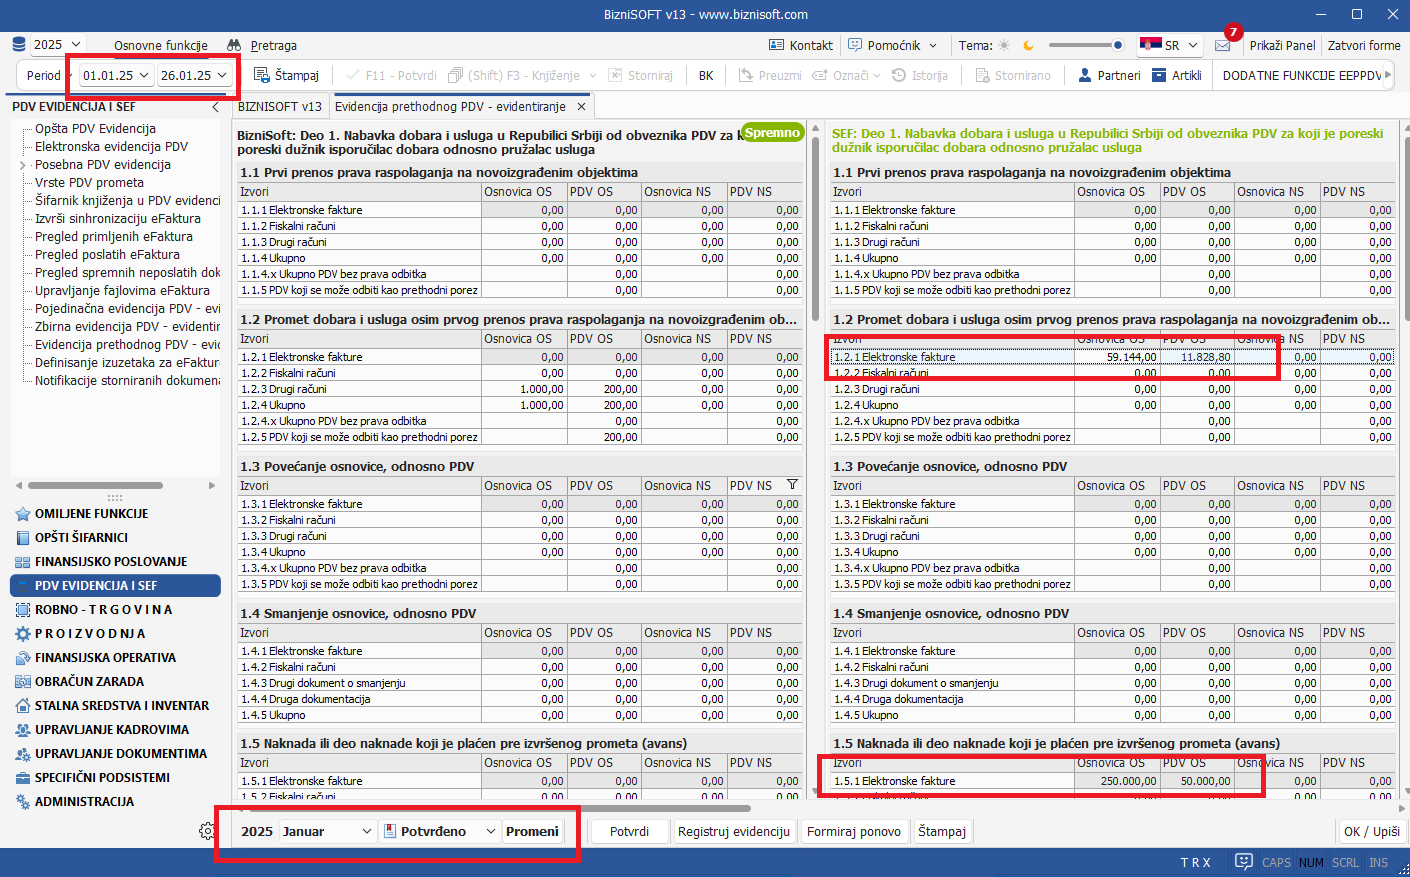Open Artikli from the toolbar

(x=1176, y=75)
